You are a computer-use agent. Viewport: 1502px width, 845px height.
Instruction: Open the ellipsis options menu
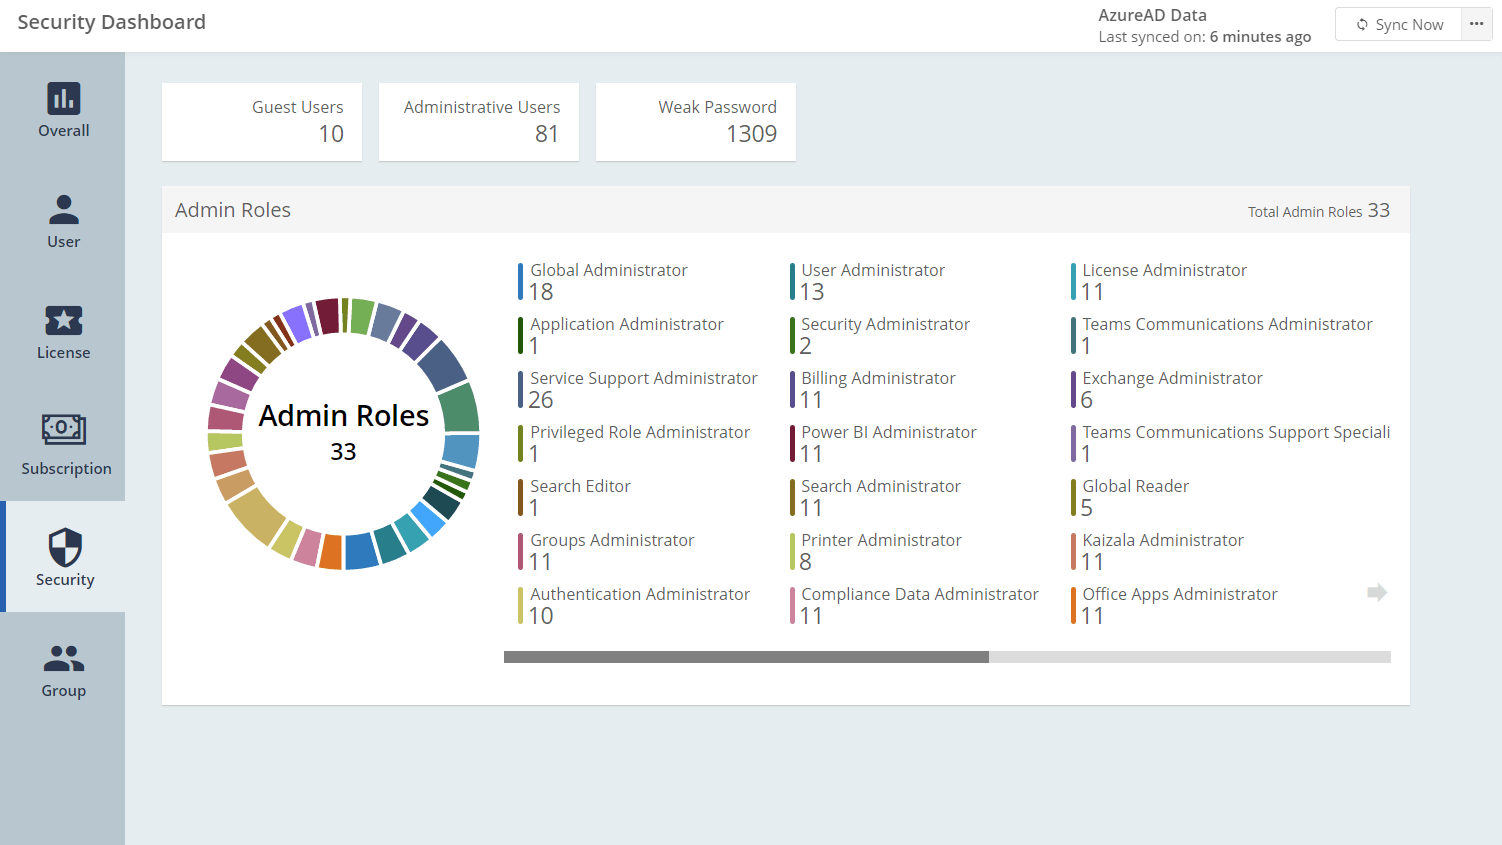click(1477, 23)
